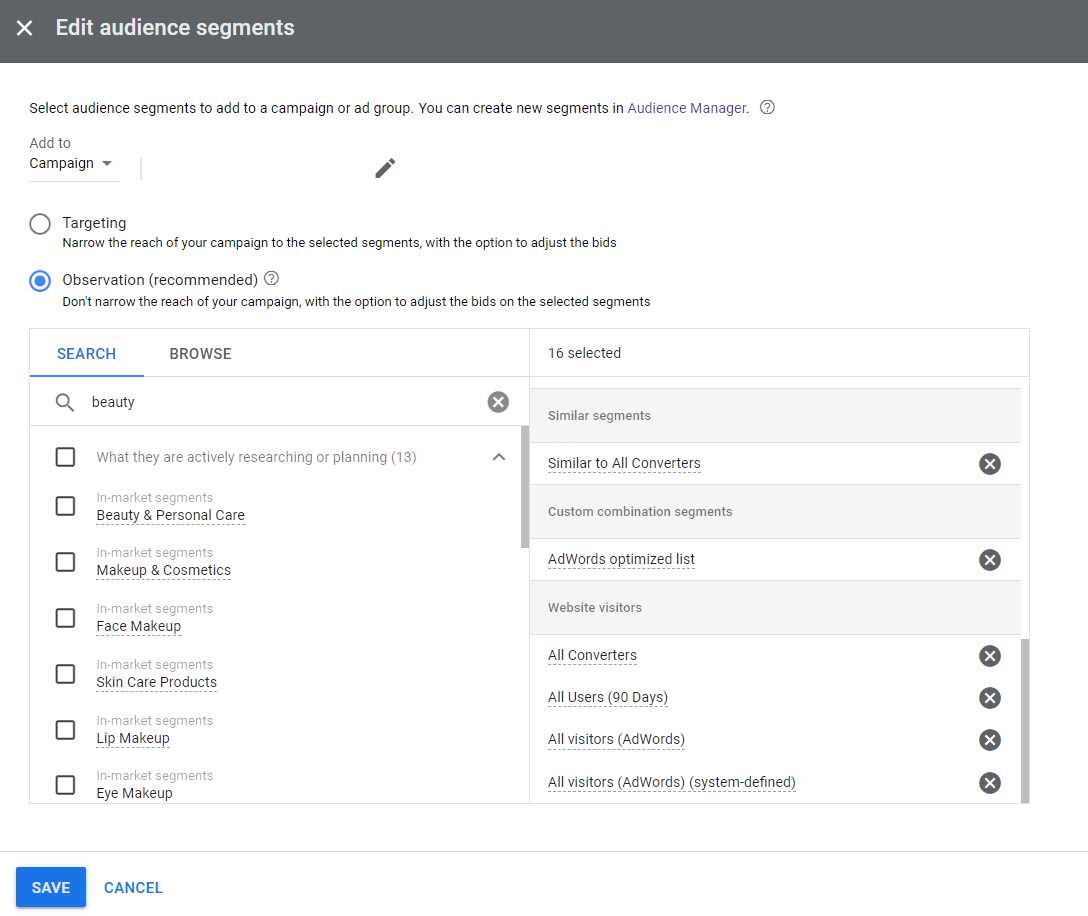Image resolution: width=1088 pixels, height=916 pixels.
Task: Click AdWords optimized list text
Action: (621, 559)
